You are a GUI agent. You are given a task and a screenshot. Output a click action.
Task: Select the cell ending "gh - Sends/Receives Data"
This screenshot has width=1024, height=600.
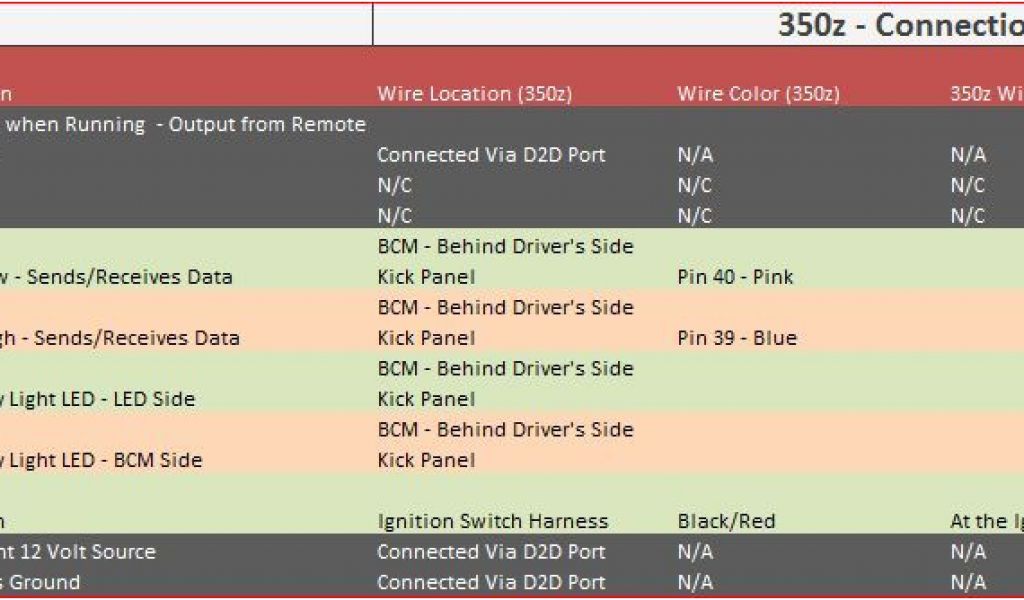(x=120, y=338)
